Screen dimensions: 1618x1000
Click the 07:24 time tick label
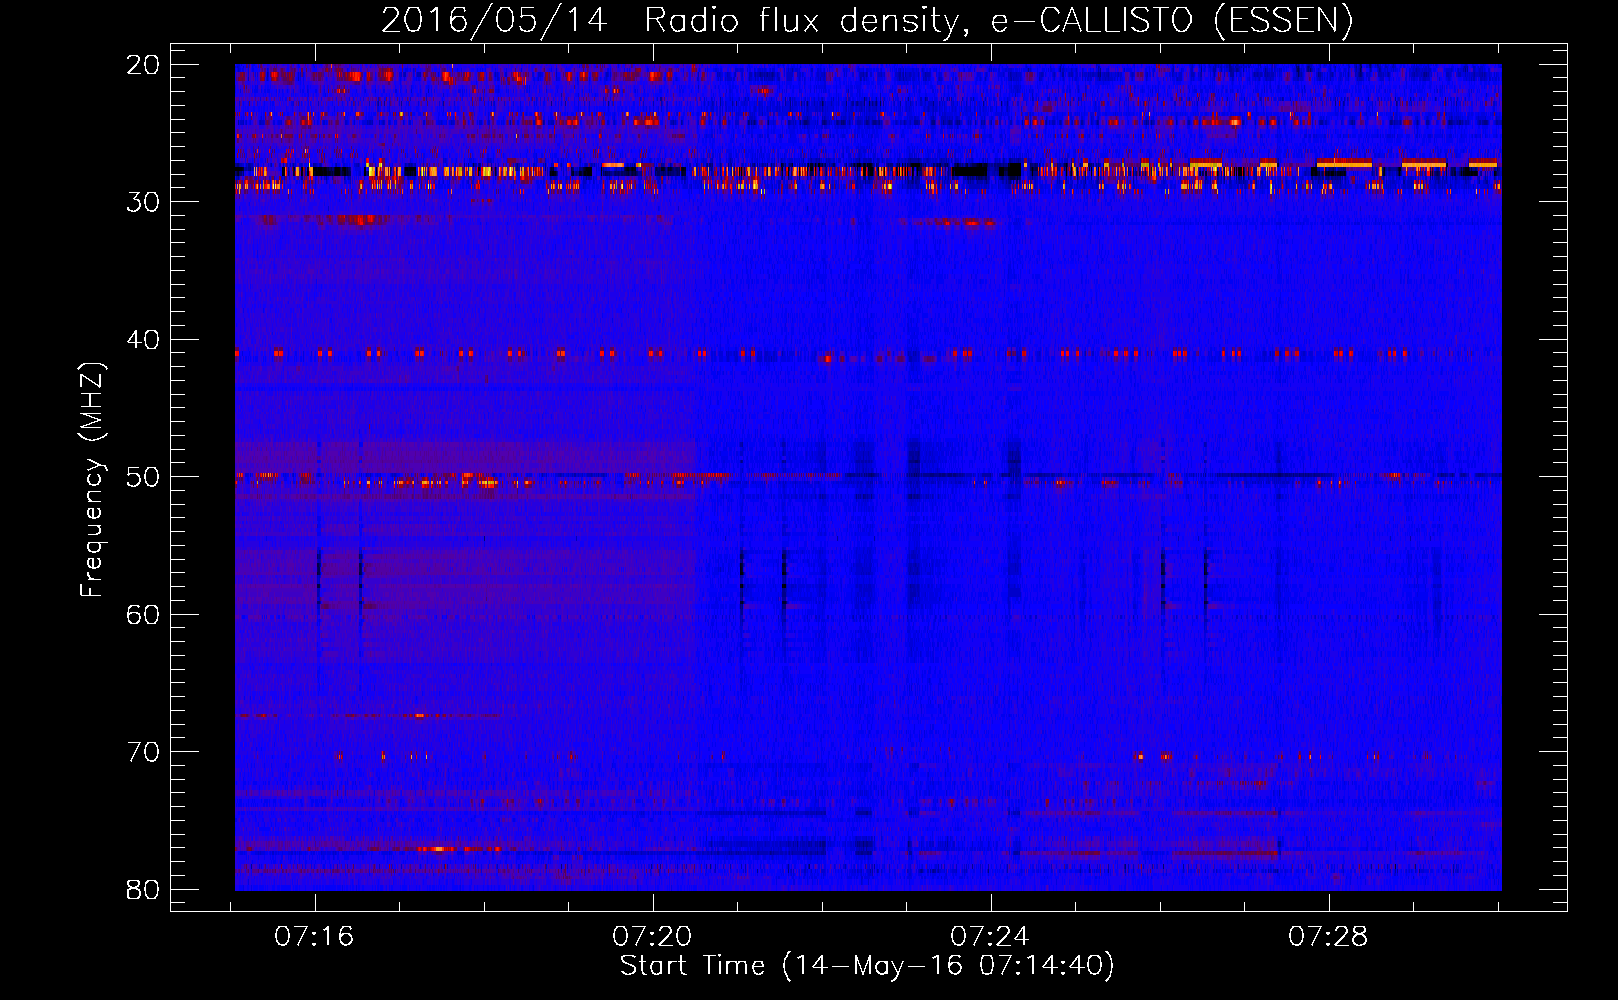pyautogui.click(x=990, y=937)
